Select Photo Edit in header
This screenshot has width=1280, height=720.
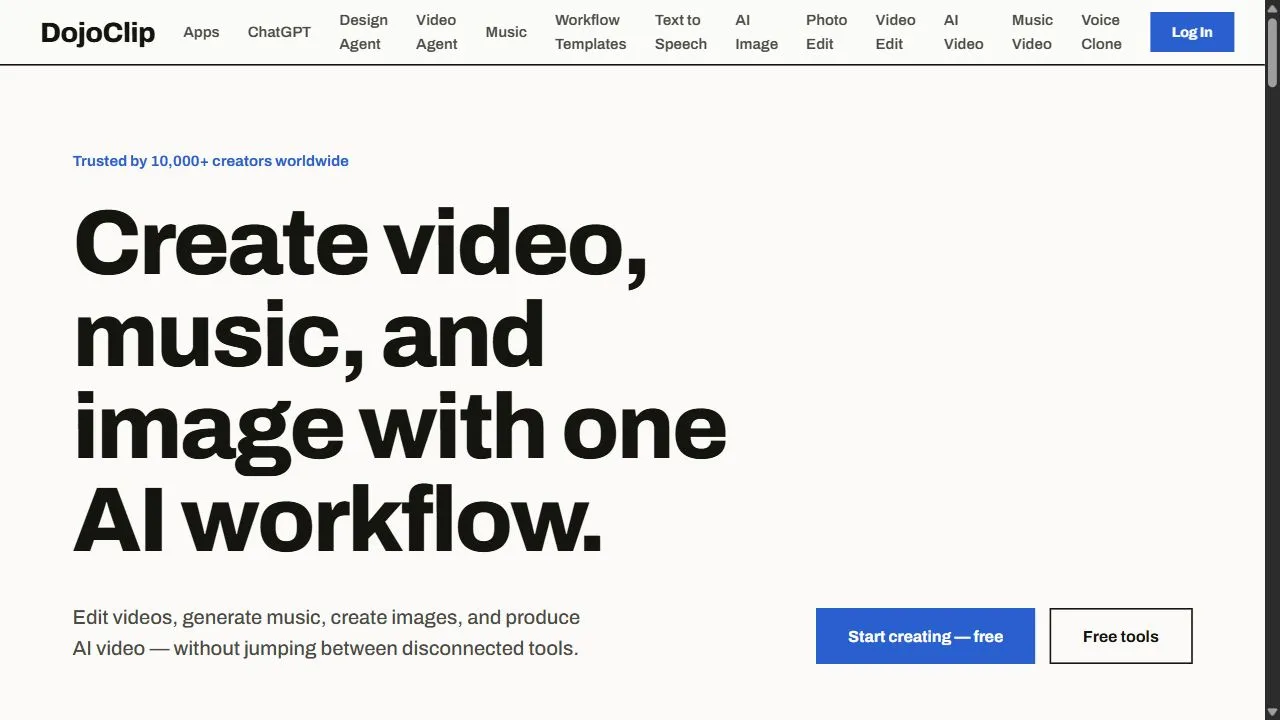826,32
